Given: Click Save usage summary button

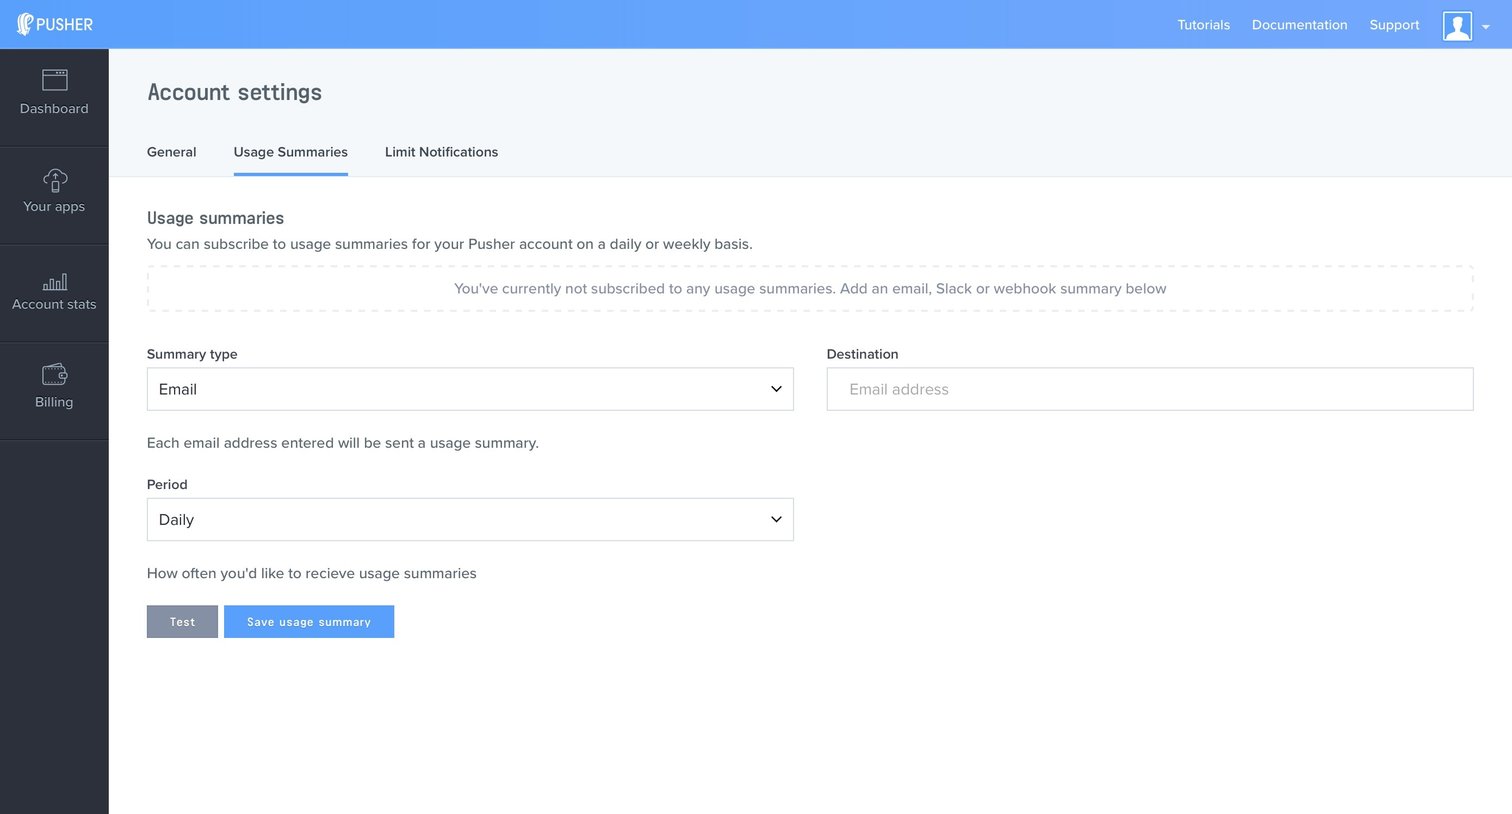Looking at the screenshot, I should 309,622.
